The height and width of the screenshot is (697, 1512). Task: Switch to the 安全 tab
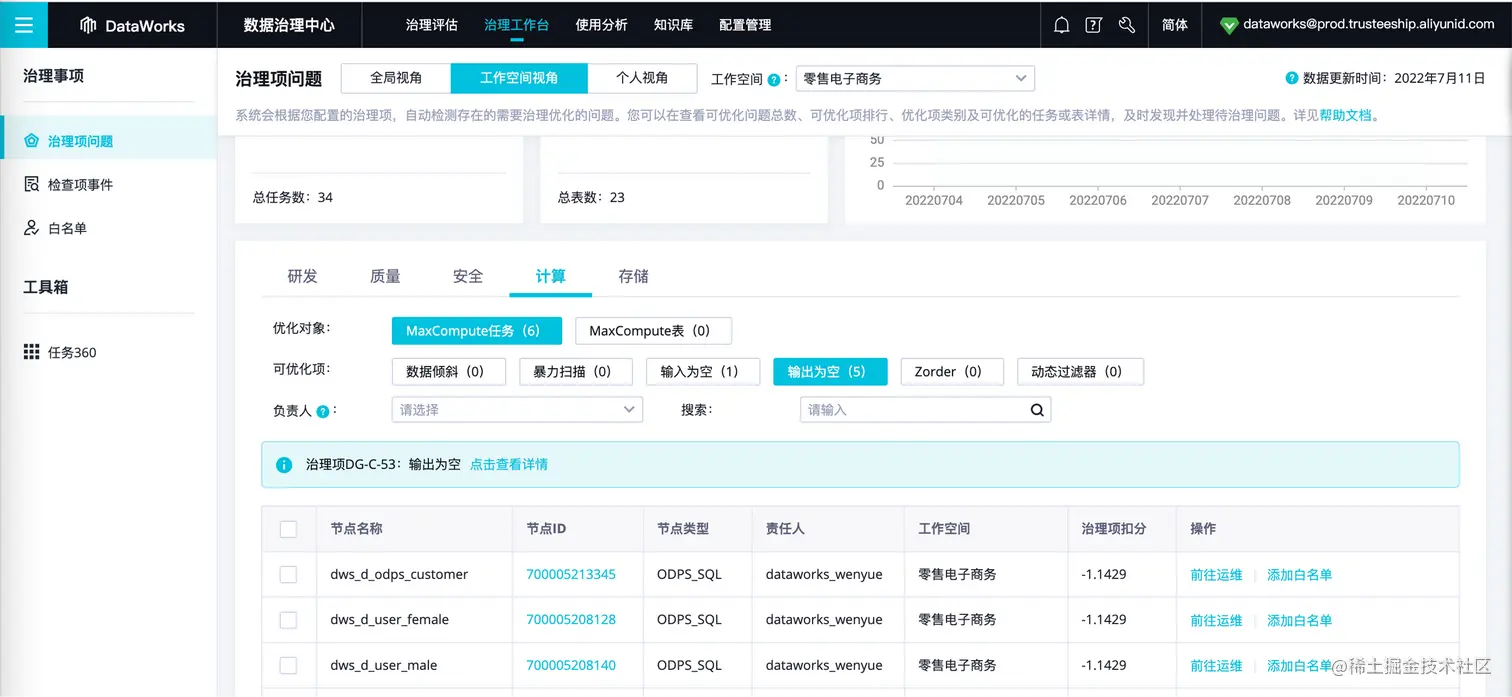(468, 276)
